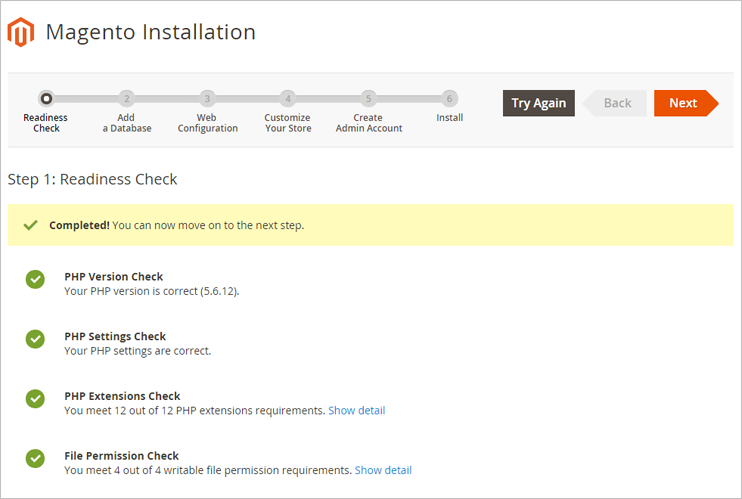Click the Magento logo icon
Screen dimensions: 742x499
pos(21,32)
